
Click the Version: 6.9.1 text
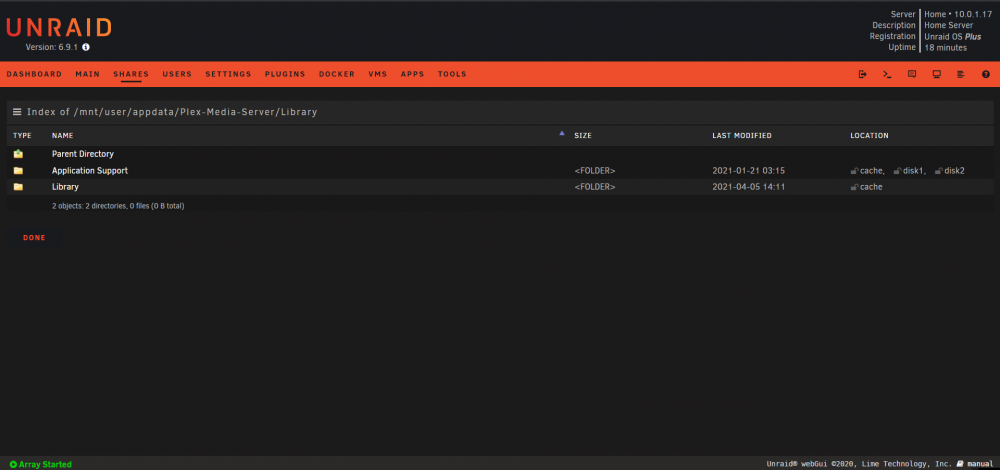pos(53,47)
